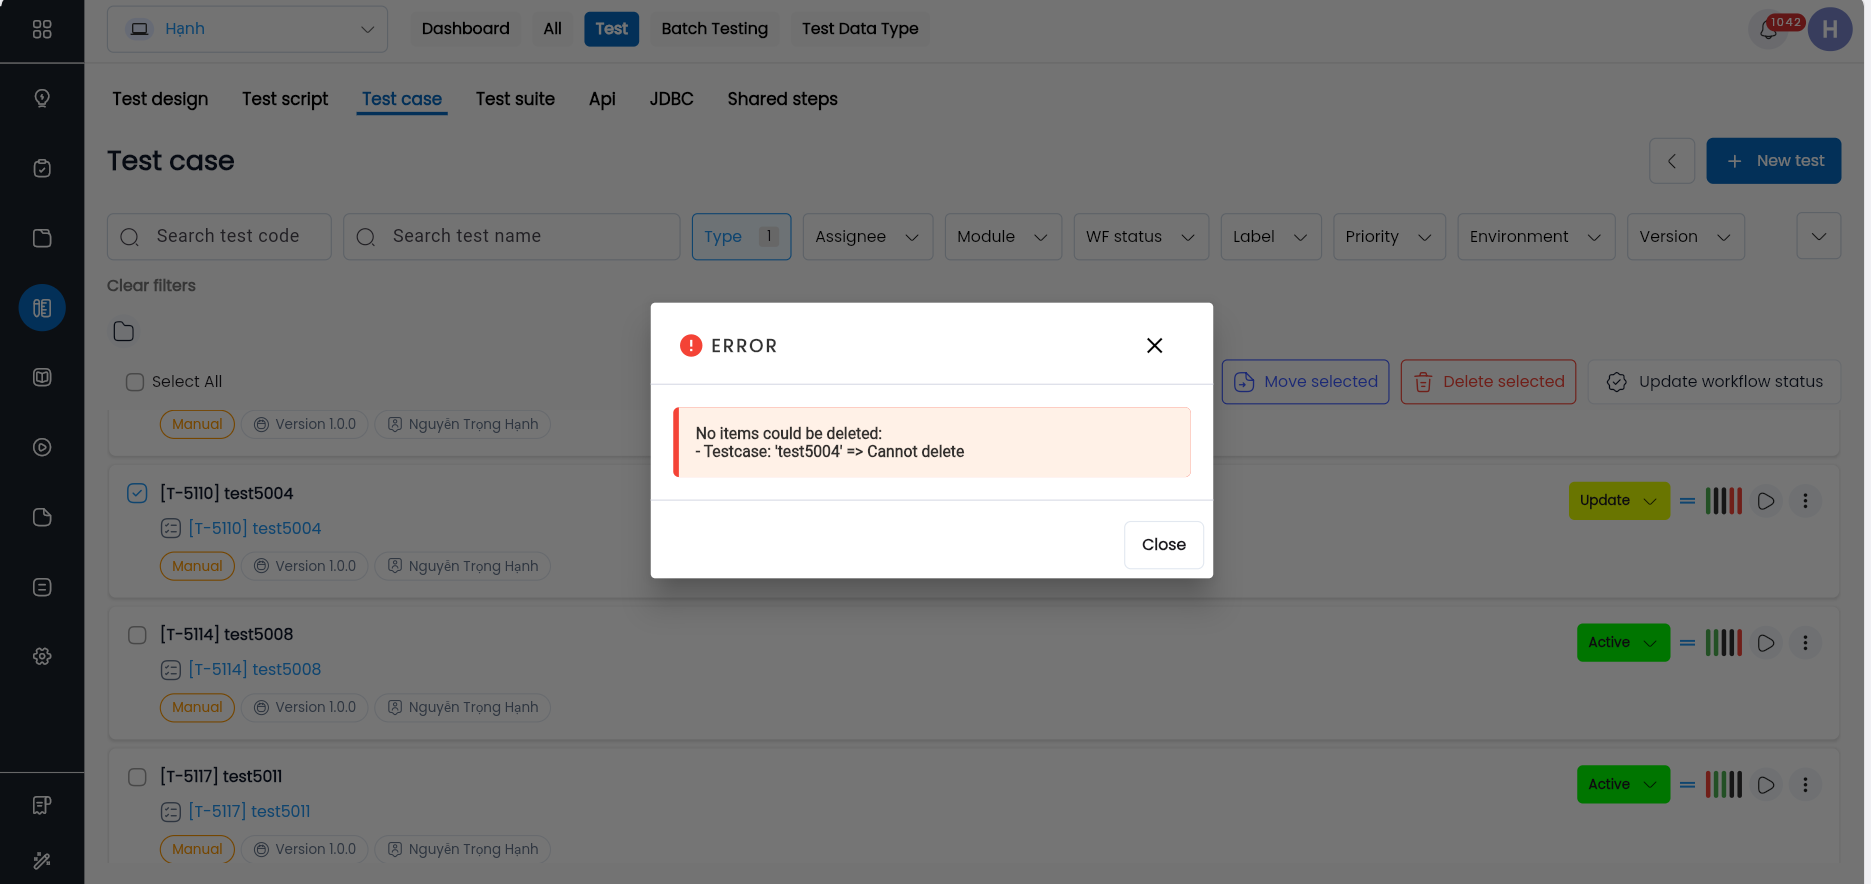Viewport: 1871px width, 884px height.
Task: Click the back arrow beside New test
Action: click(1671, 161)
